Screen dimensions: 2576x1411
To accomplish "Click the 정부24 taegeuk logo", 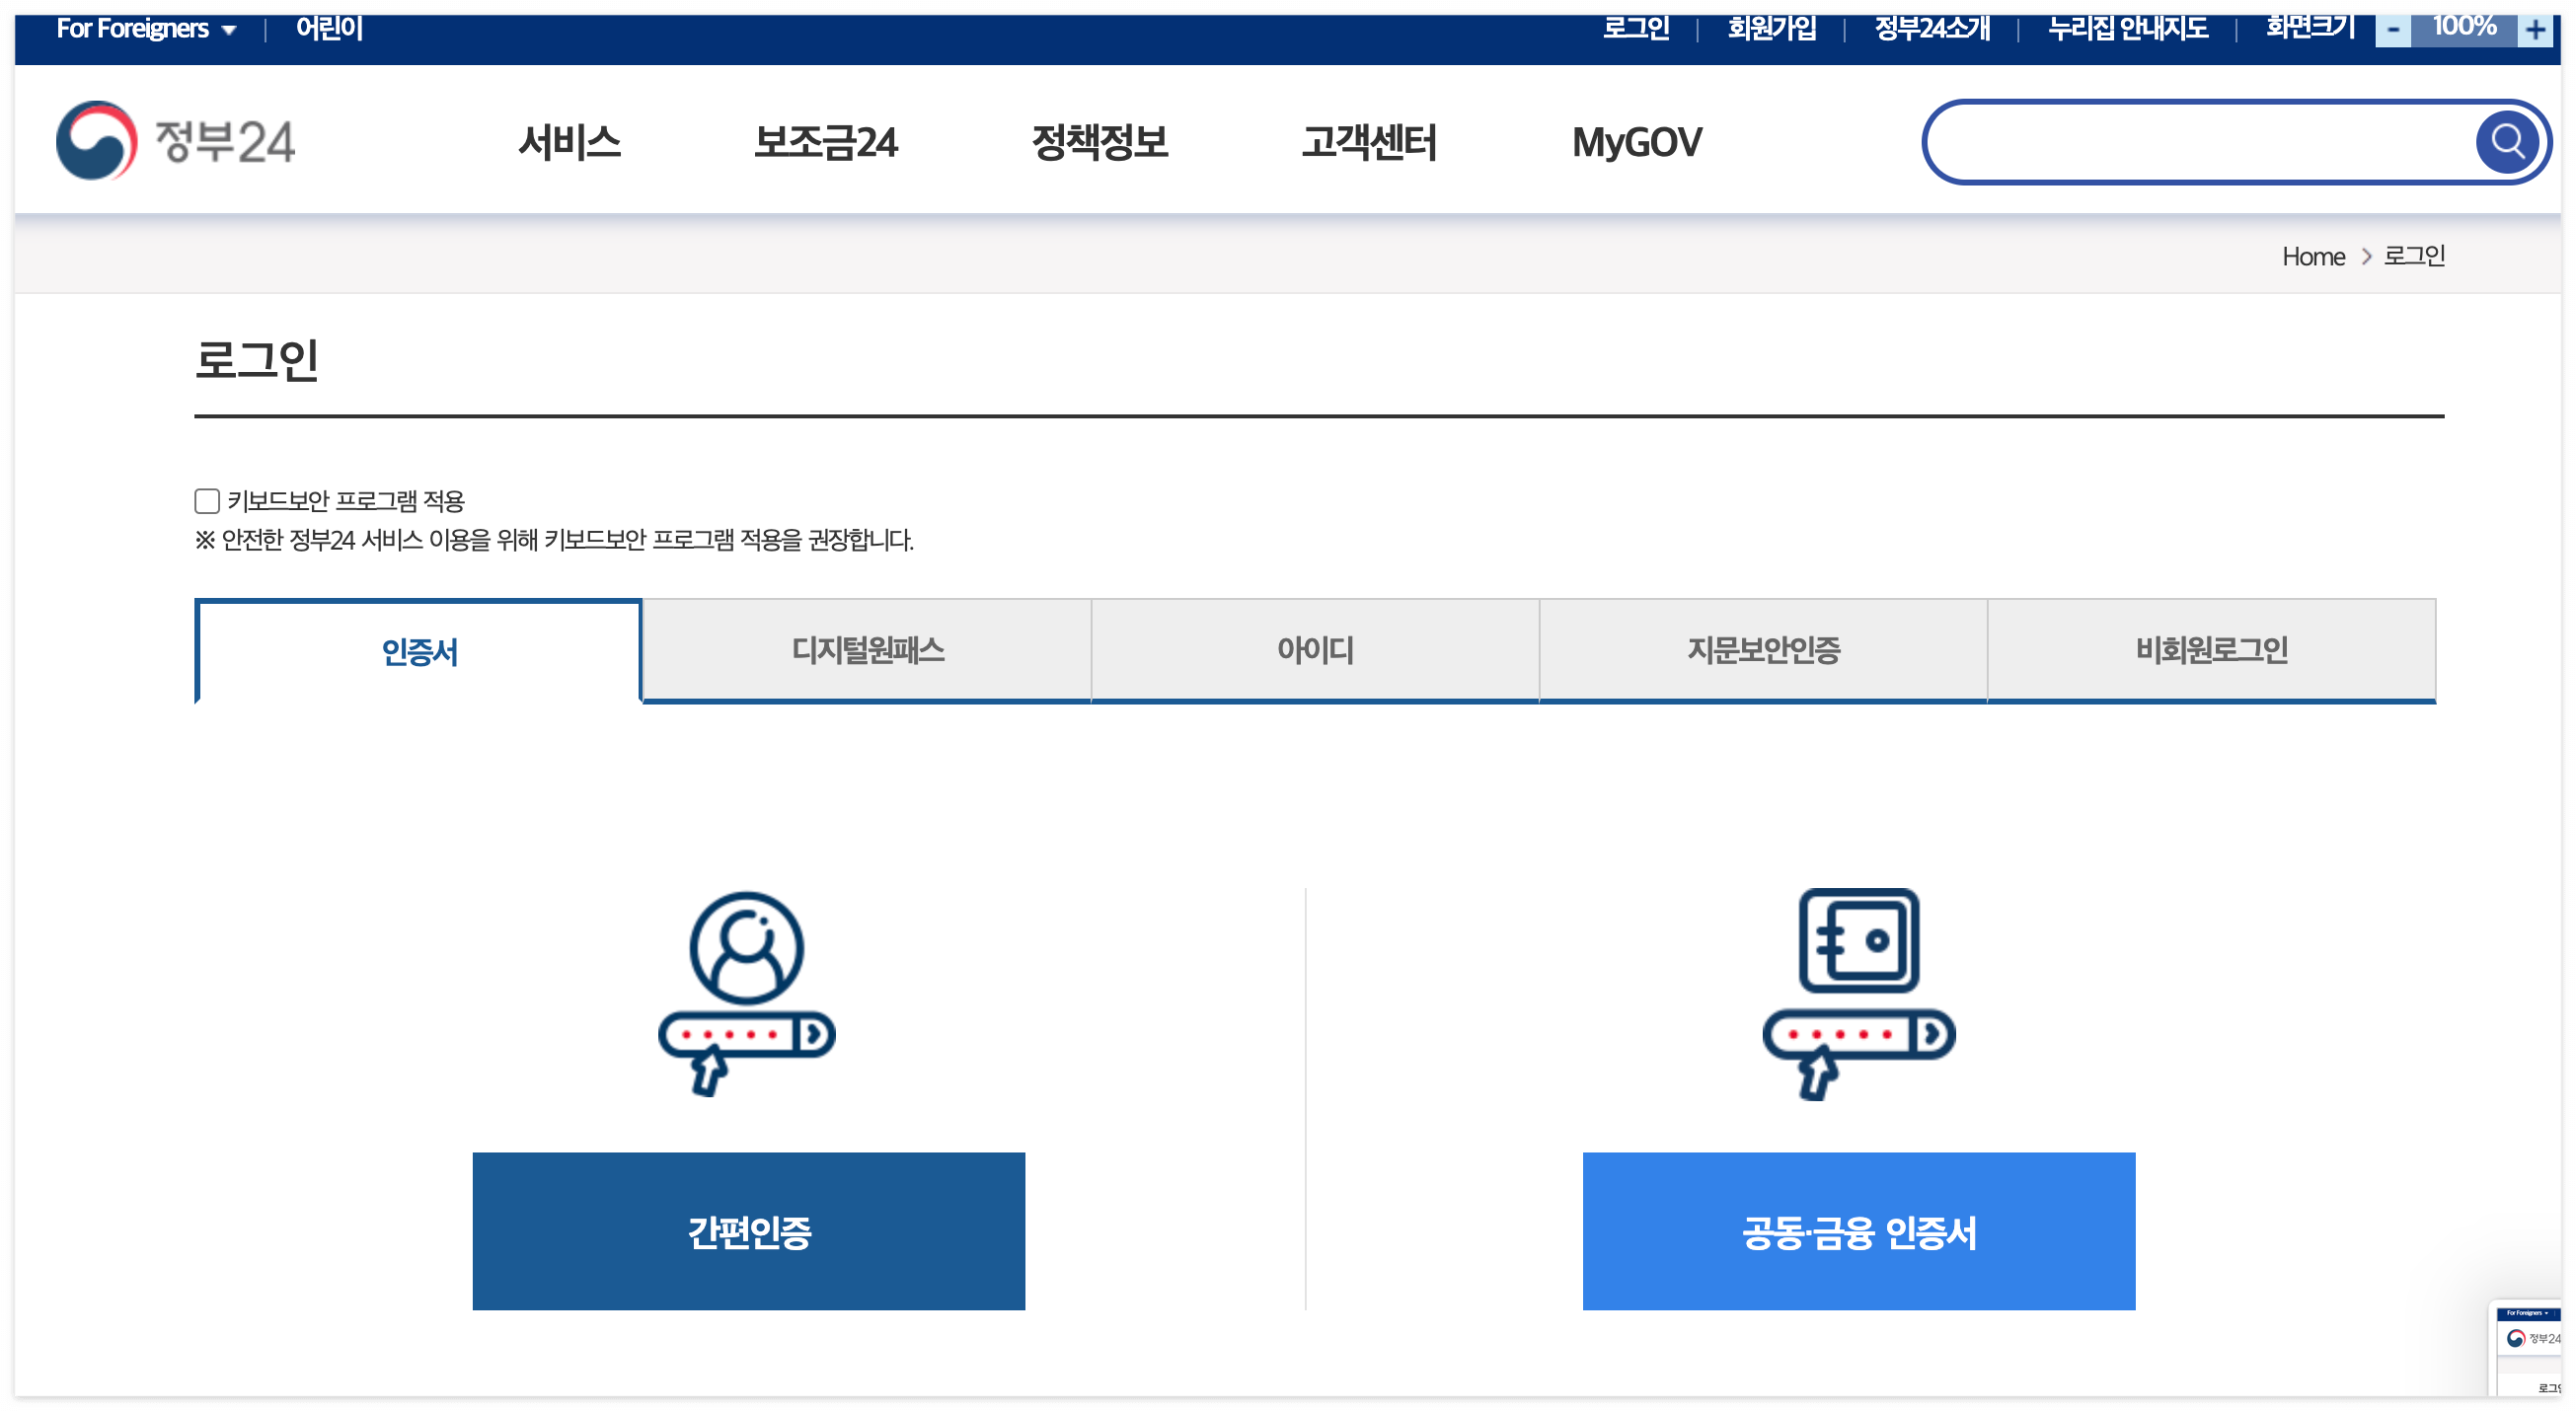I will (x=96, y=141).
